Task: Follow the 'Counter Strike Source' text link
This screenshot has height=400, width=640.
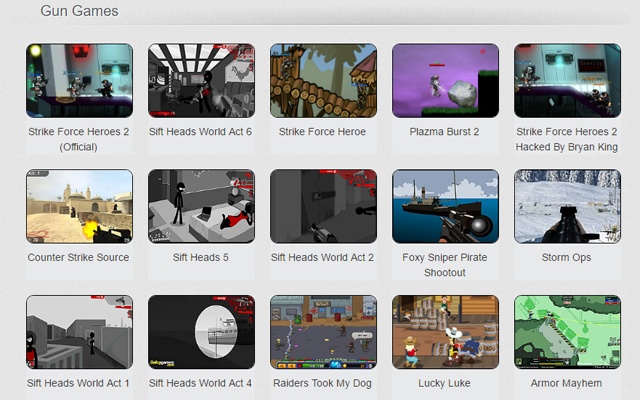Action: click(78, 258)
